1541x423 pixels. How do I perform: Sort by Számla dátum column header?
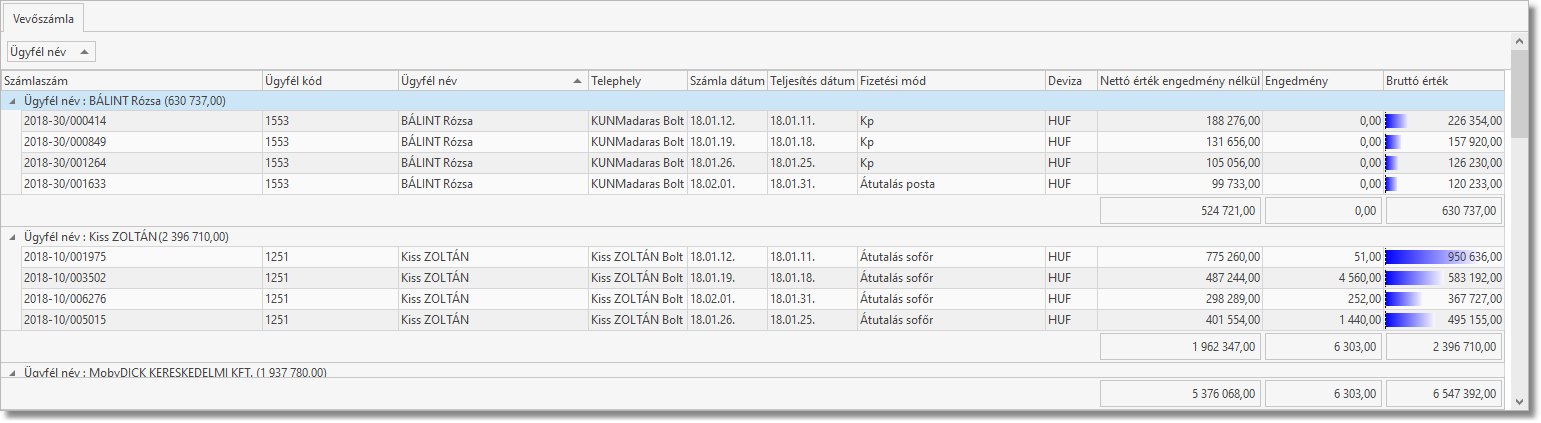(x=726, y=81)
